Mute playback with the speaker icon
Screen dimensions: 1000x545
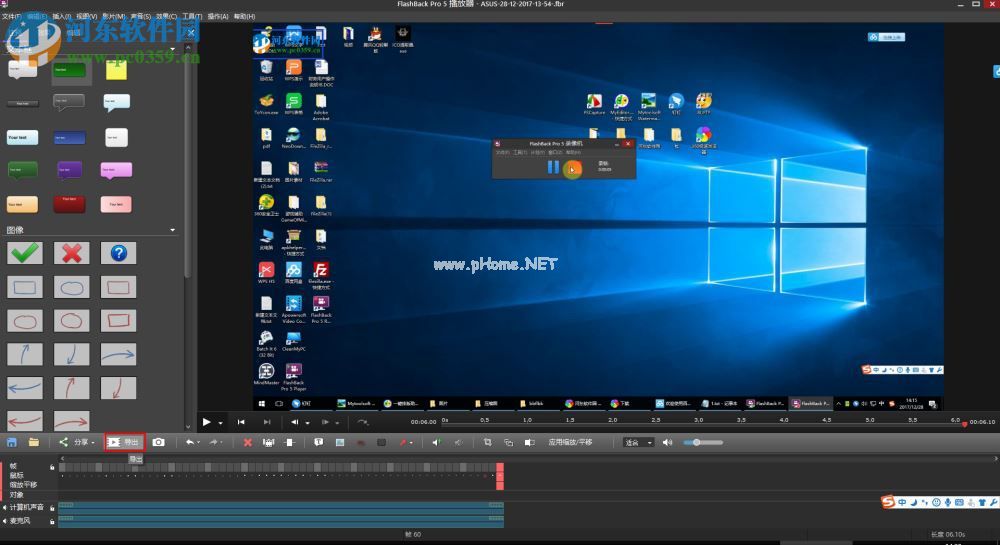(667, 442)
